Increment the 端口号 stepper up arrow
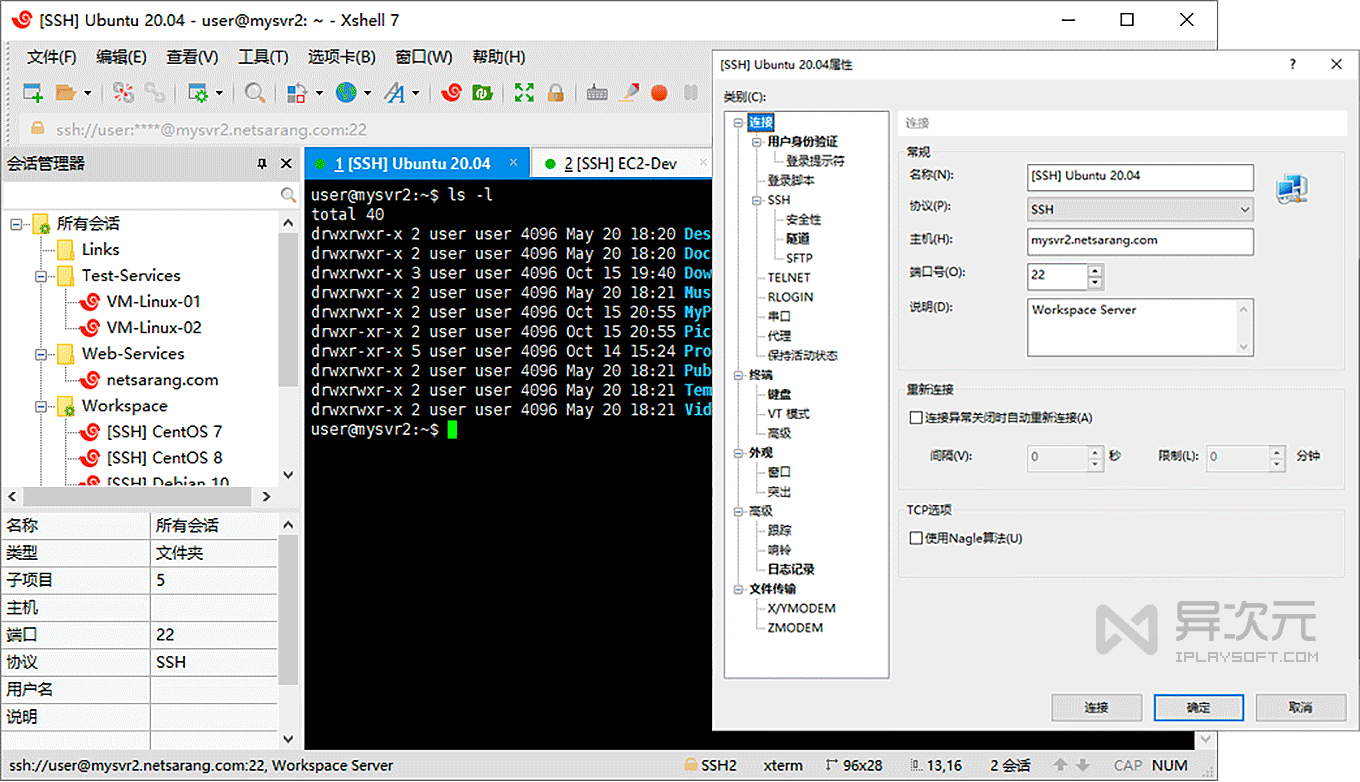This screenshot has height=782, width=1360. point(1096,271)
